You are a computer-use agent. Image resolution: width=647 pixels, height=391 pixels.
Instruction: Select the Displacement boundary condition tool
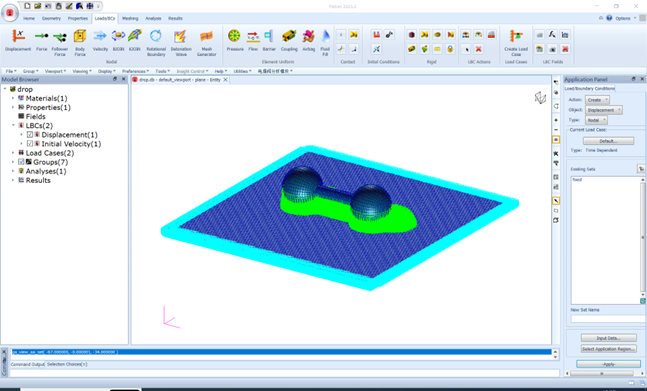(x=18, y=40)
